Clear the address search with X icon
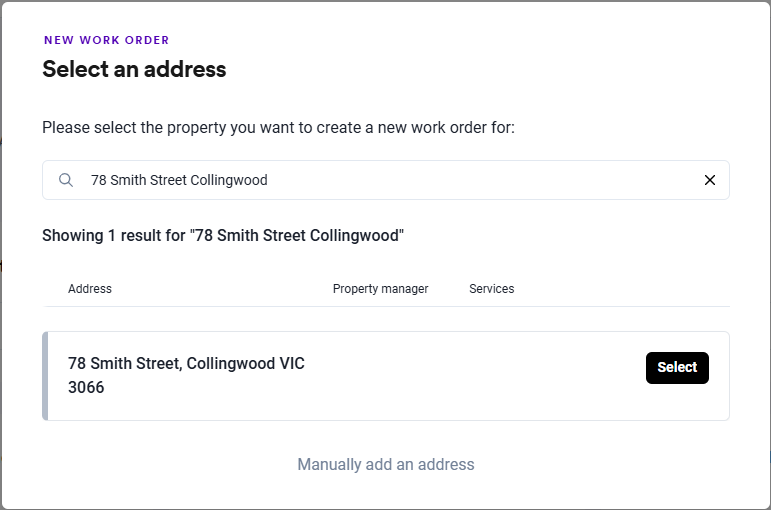This screenshot has height=510, width=771. 710,180
